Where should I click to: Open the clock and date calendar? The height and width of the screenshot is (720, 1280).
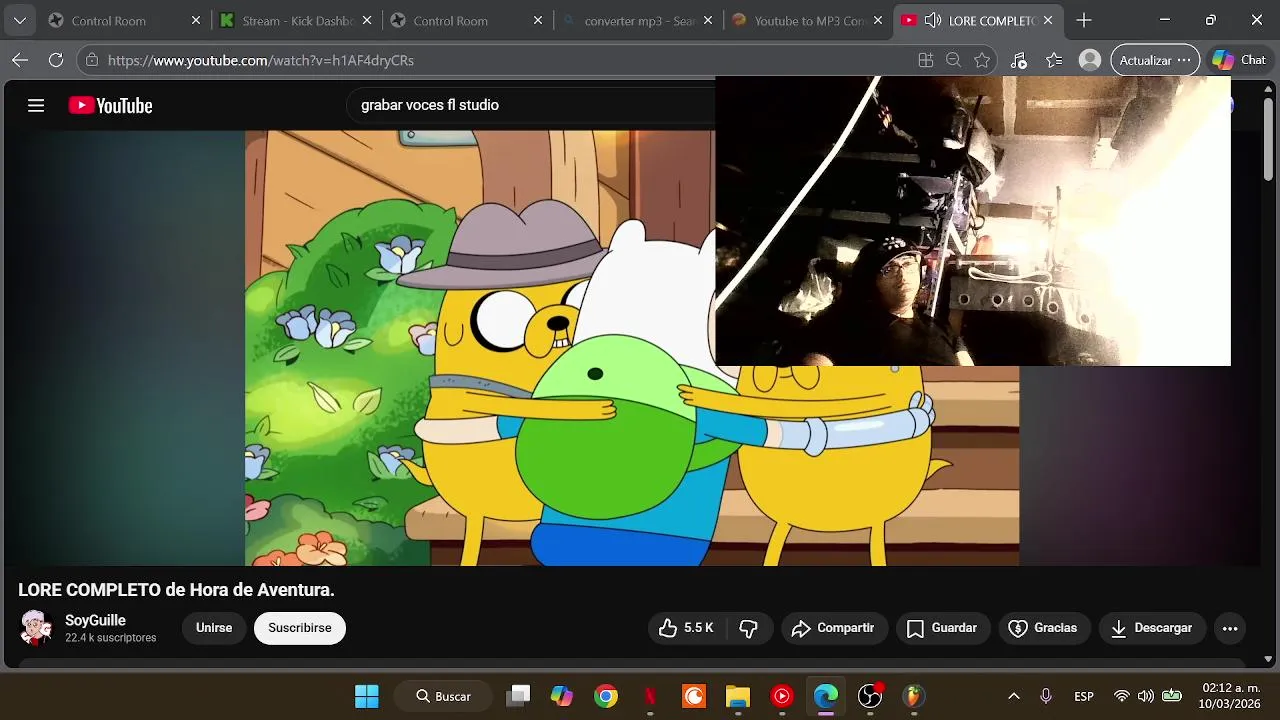tap(1229, 696)
